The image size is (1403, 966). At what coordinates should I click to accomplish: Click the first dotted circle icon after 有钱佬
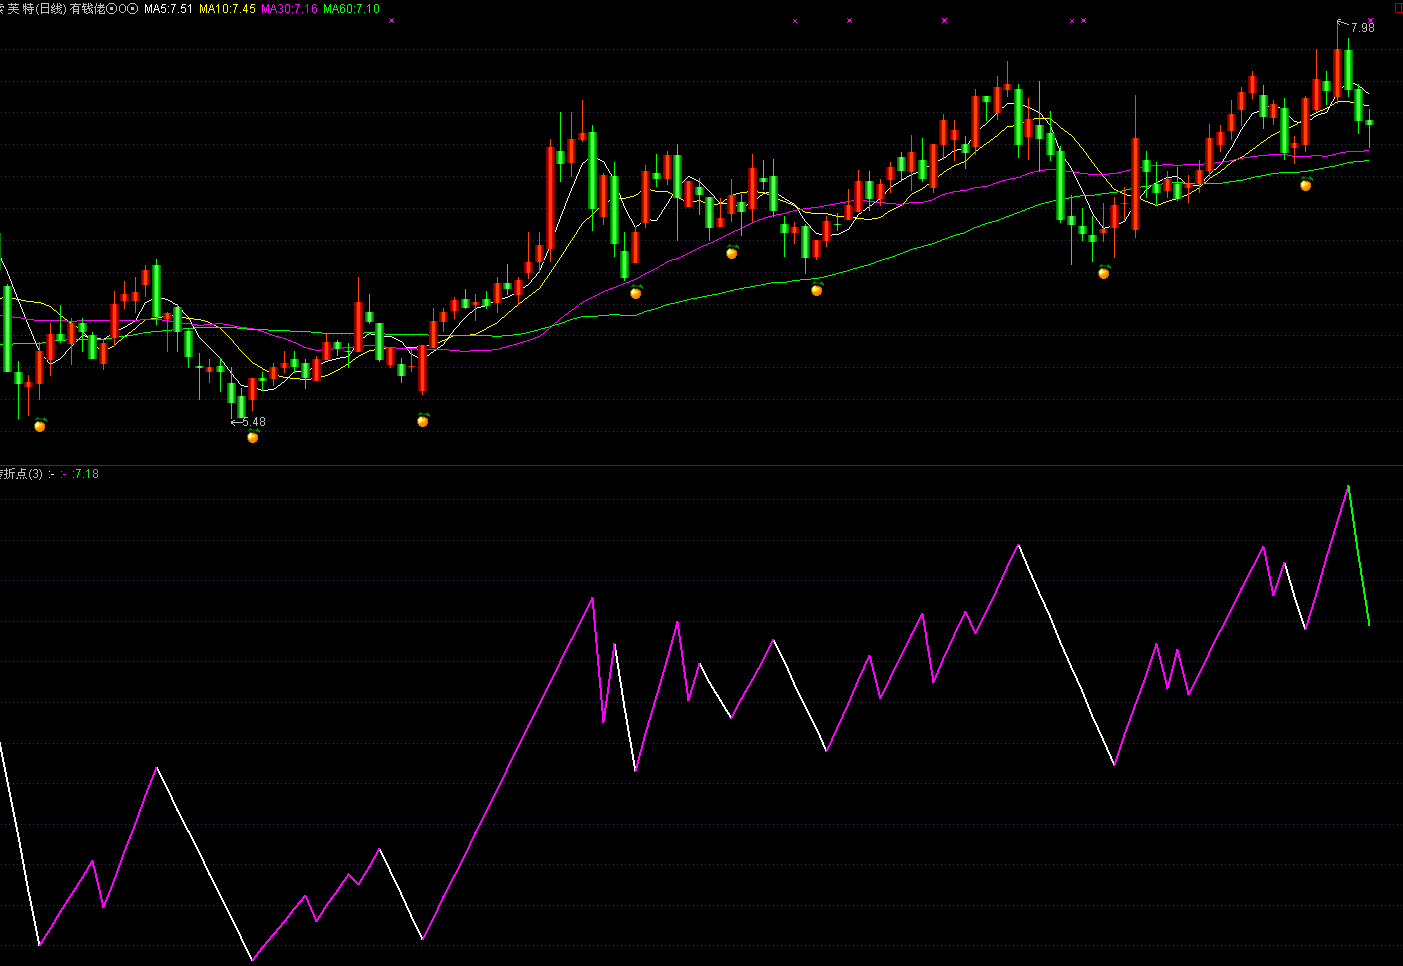click(111, 9)
